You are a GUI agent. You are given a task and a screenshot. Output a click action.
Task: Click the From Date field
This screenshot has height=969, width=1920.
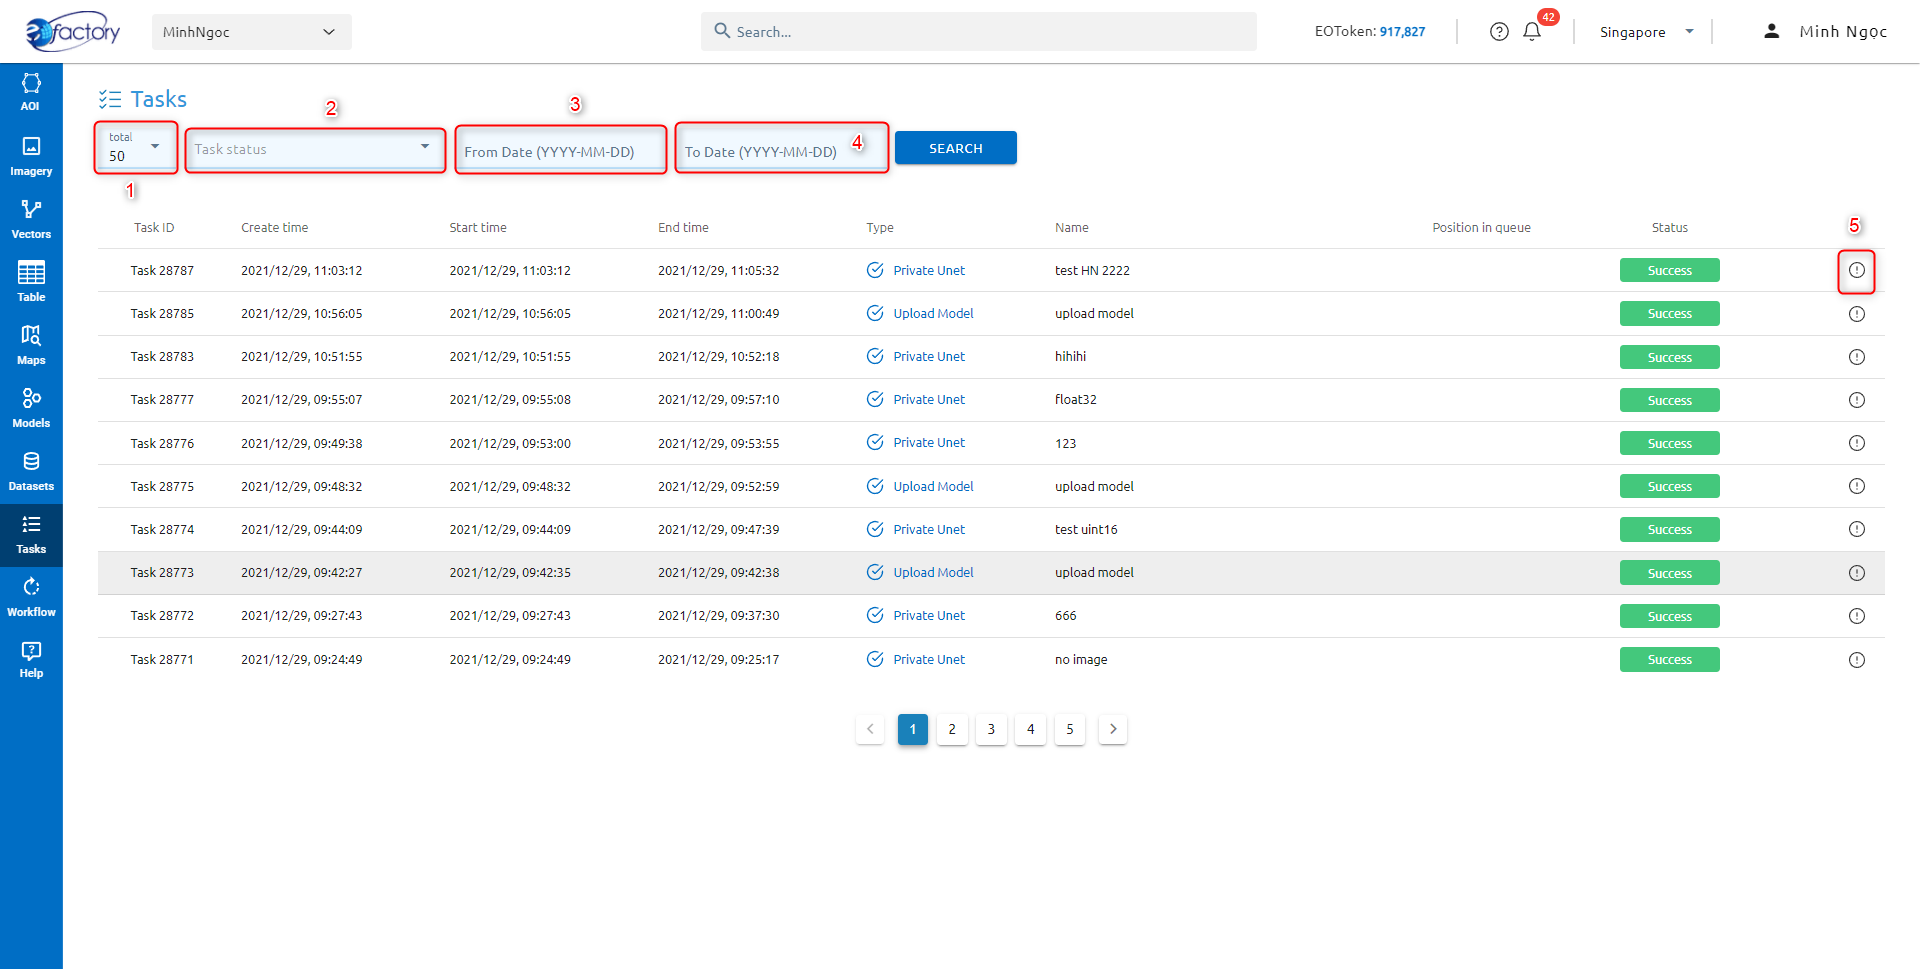tap(561, 150)
